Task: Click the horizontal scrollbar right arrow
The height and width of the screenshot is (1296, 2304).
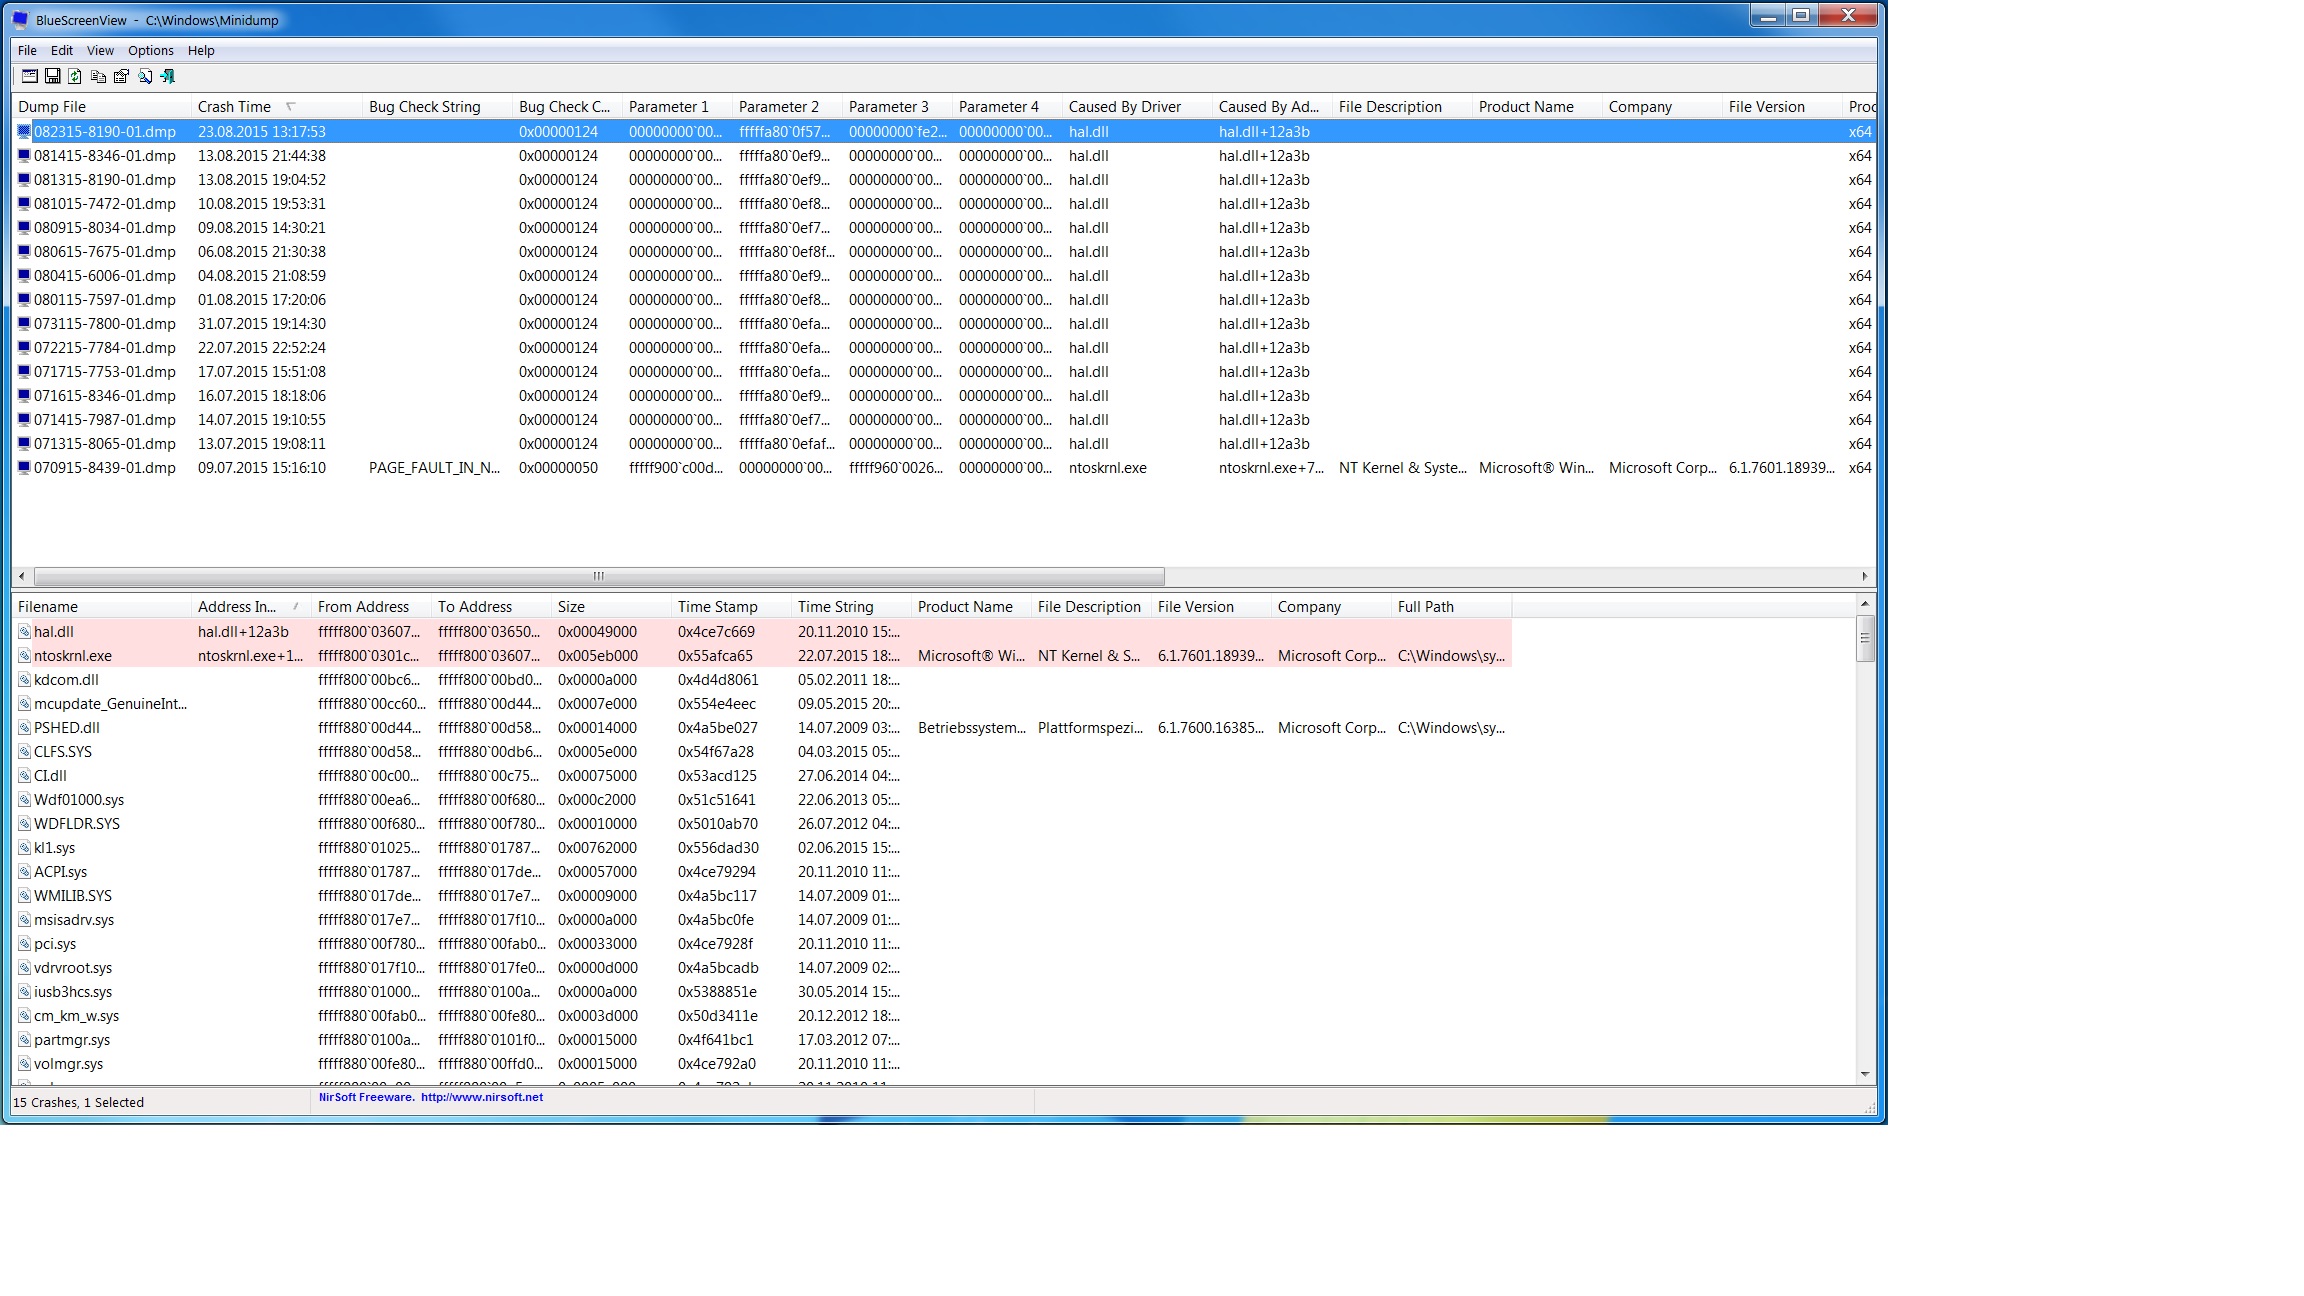Action: pyautogui.click(x=1864, y=576)
